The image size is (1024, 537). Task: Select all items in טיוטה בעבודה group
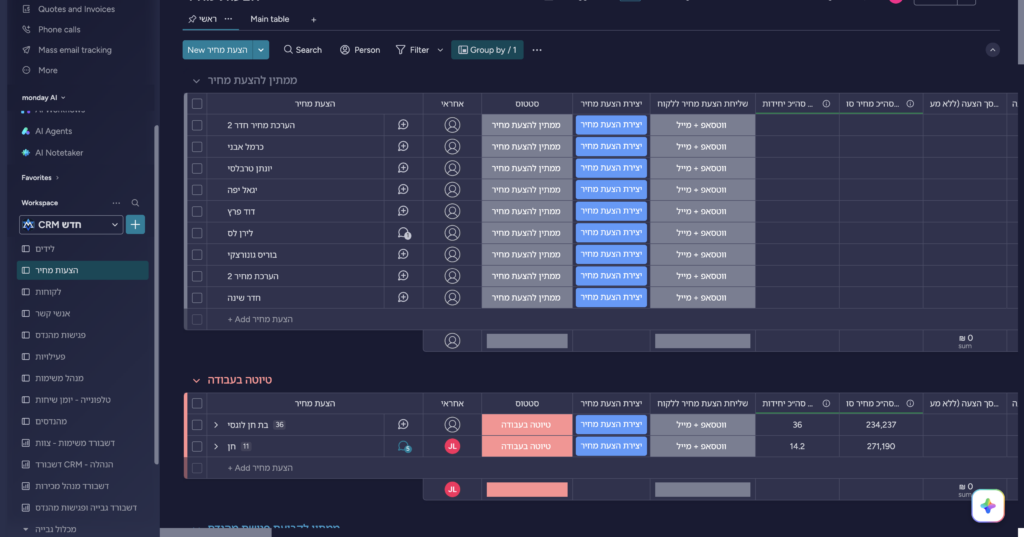pos(197,404)
